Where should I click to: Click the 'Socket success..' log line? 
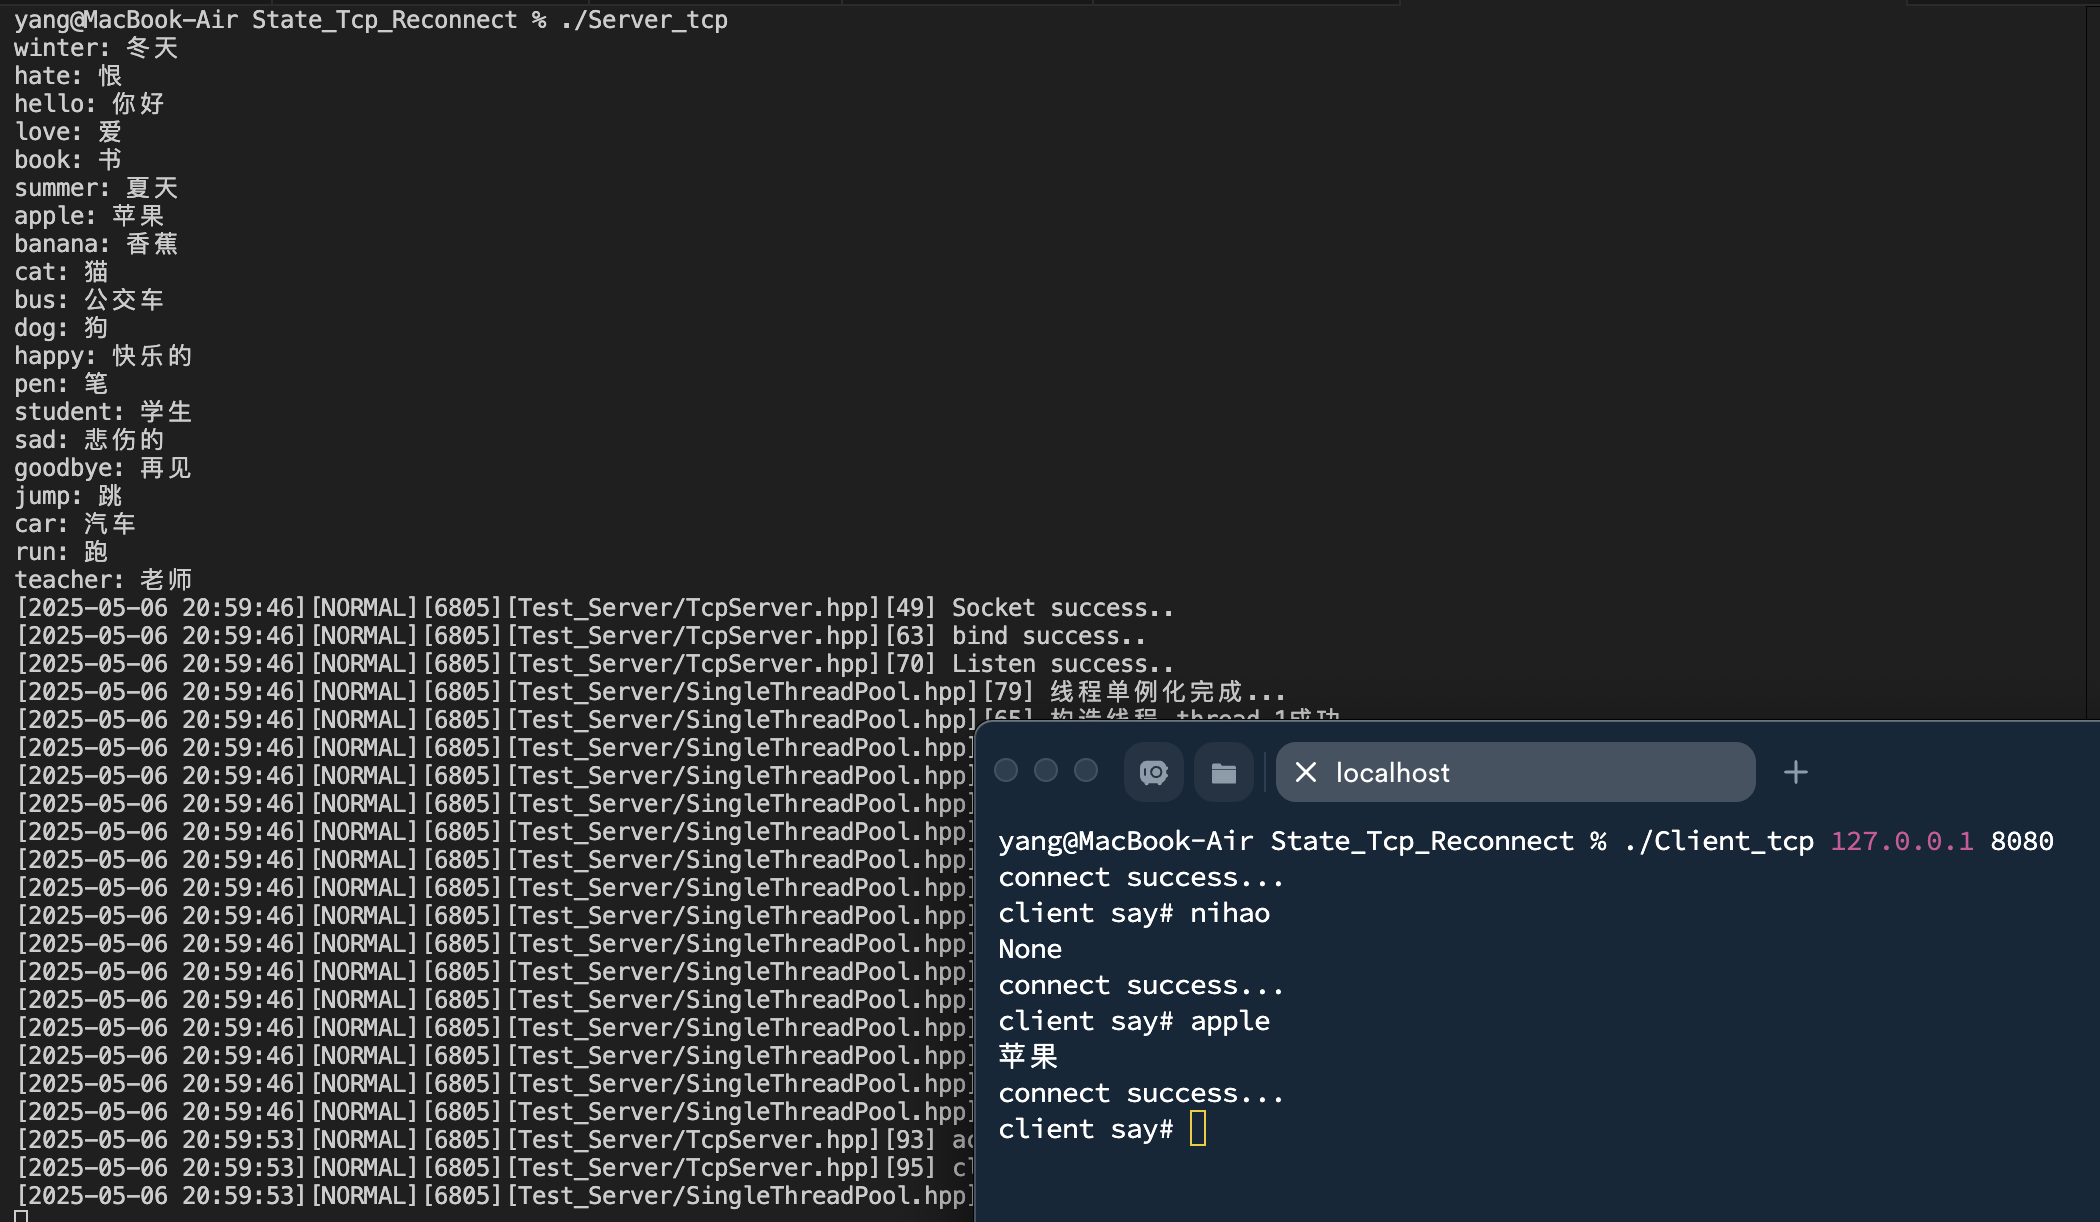click(1061, 608)
